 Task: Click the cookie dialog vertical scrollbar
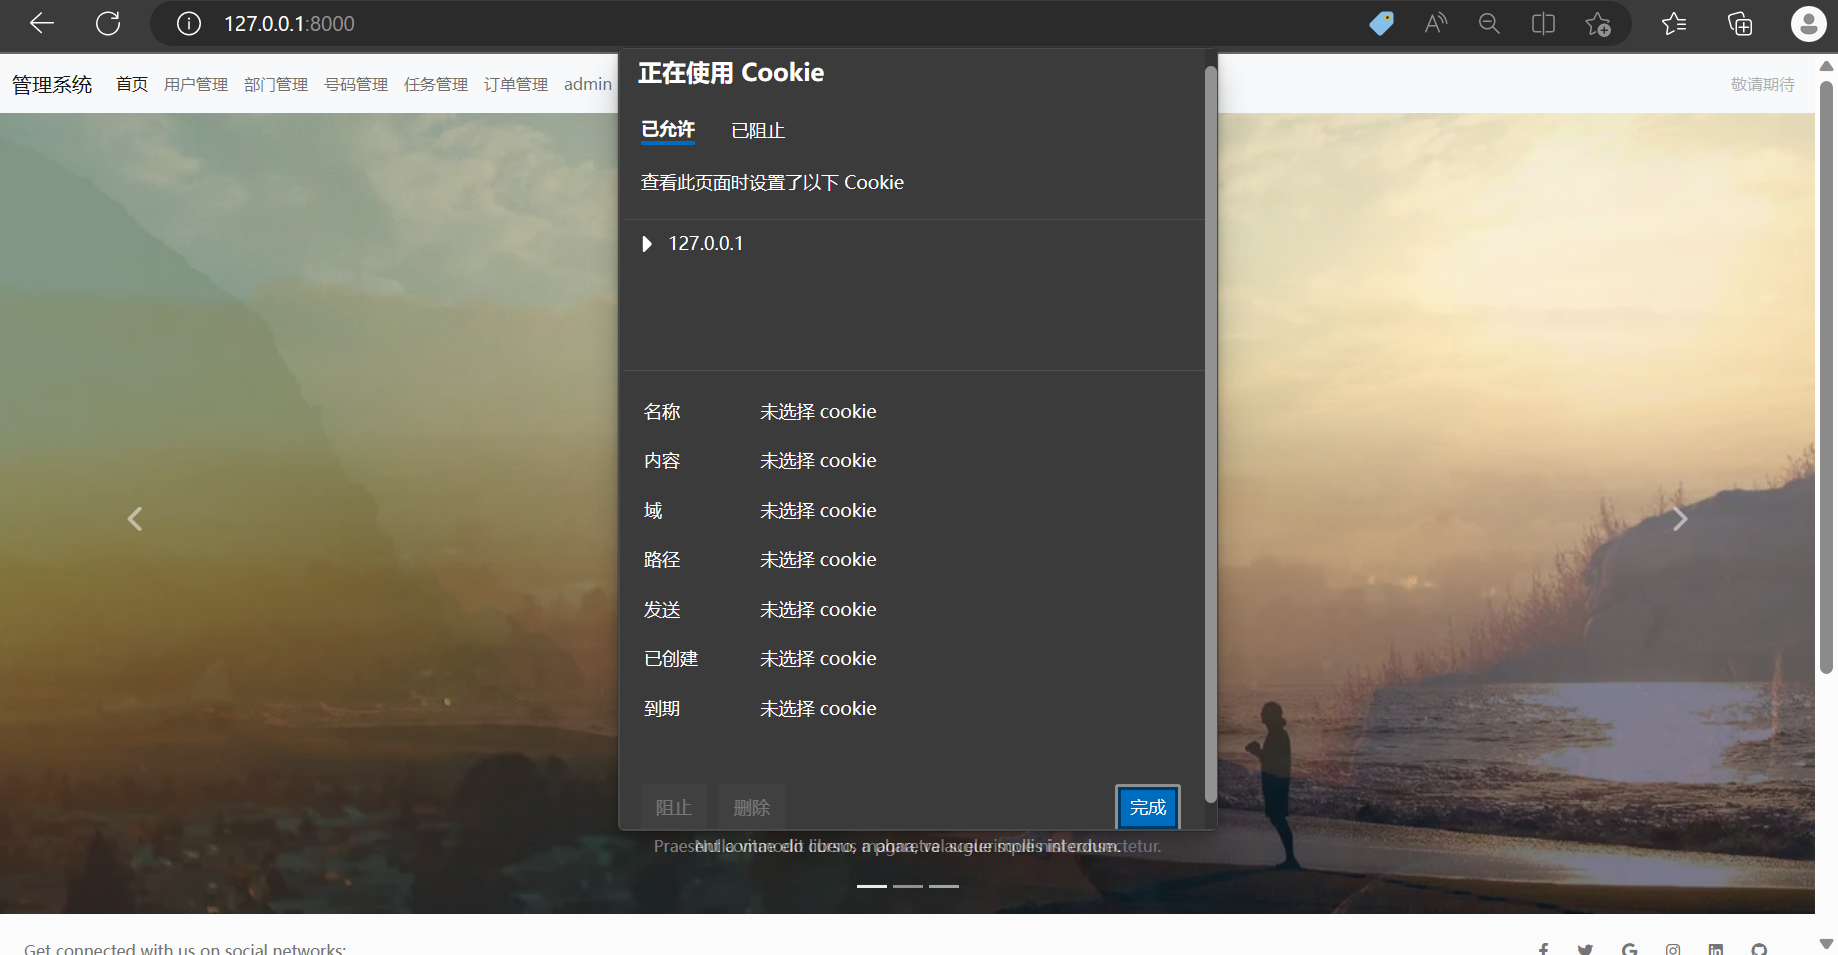tap(1210, 434)
